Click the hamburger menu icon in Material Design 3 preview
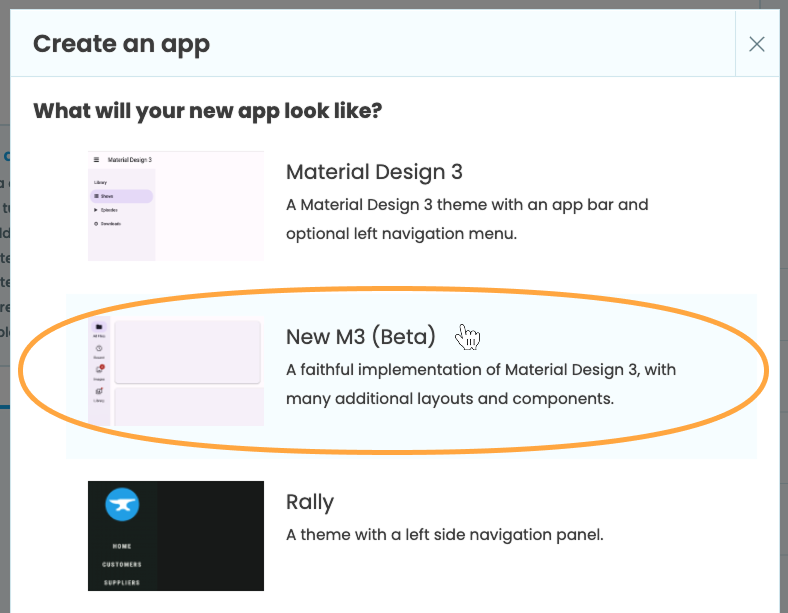The width and height of the screenshot is (788, 613). pyautogui.click(x=96, y=160)
